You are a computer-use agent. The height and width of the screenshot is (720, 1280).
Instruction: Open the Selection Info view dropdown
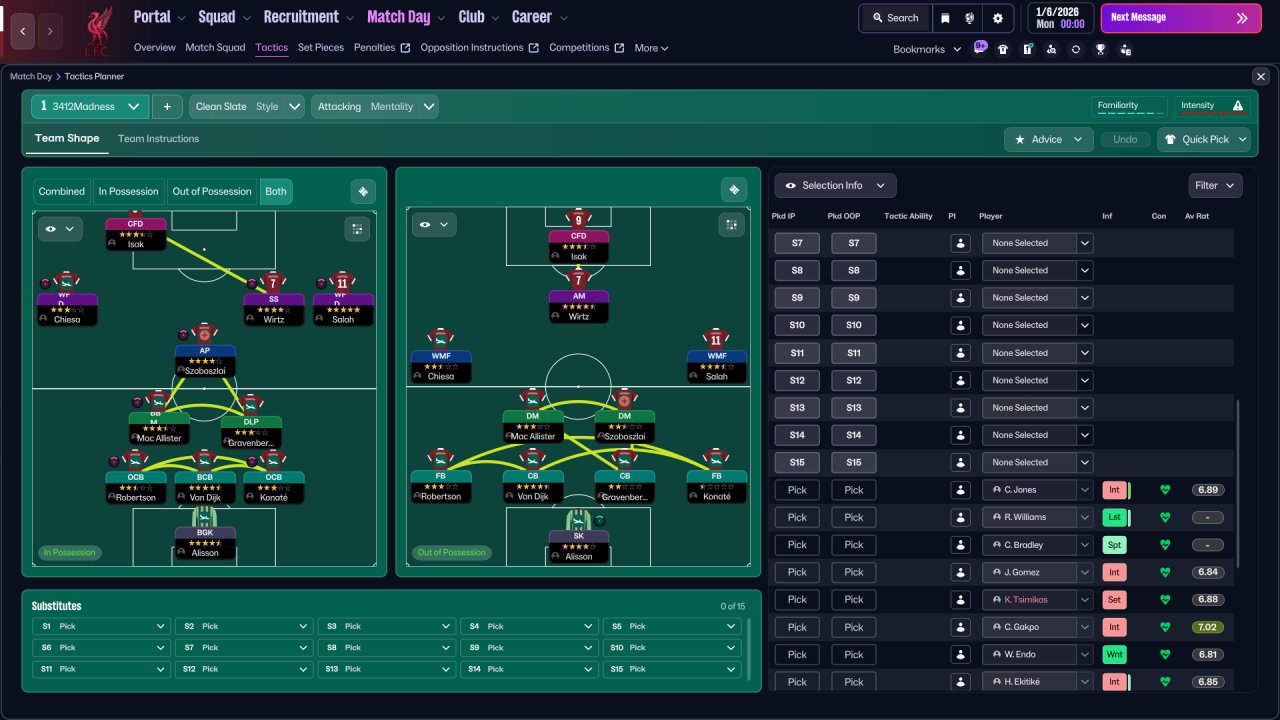(x=835, y=185)
